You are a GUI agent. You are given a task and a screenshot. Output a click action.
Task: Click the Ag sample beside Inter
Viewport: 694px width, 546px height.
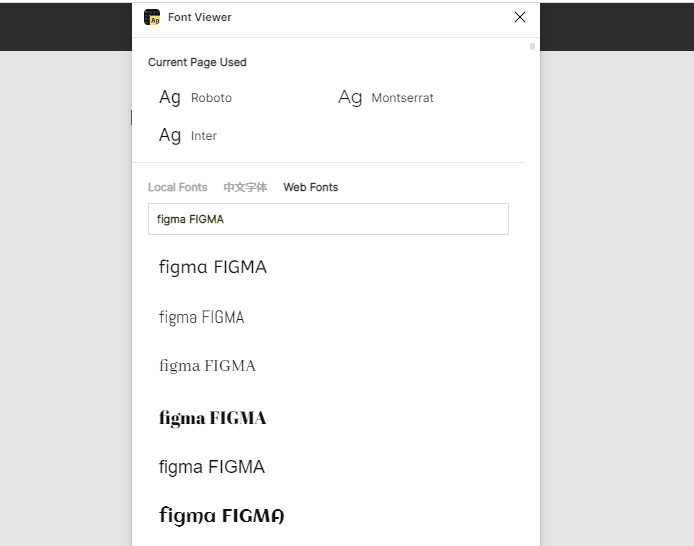pos(170,135)
